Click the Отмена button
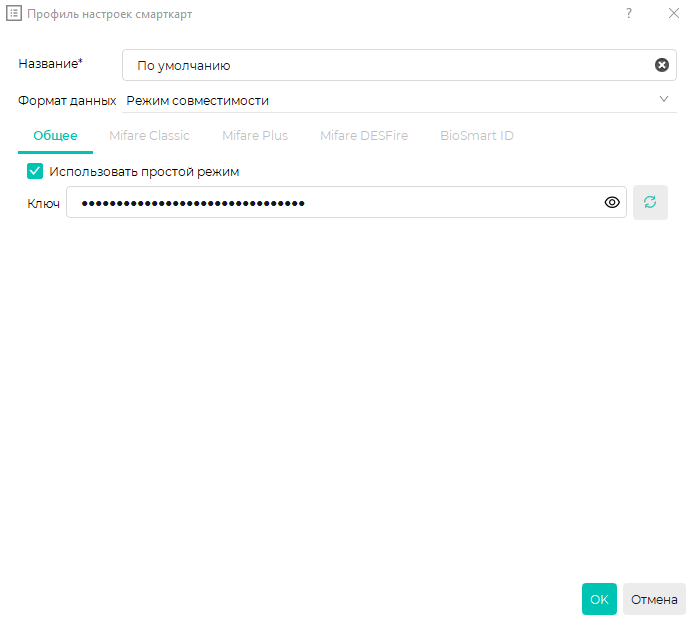This screenshot has height=626, width=695. tap(654, 599)
